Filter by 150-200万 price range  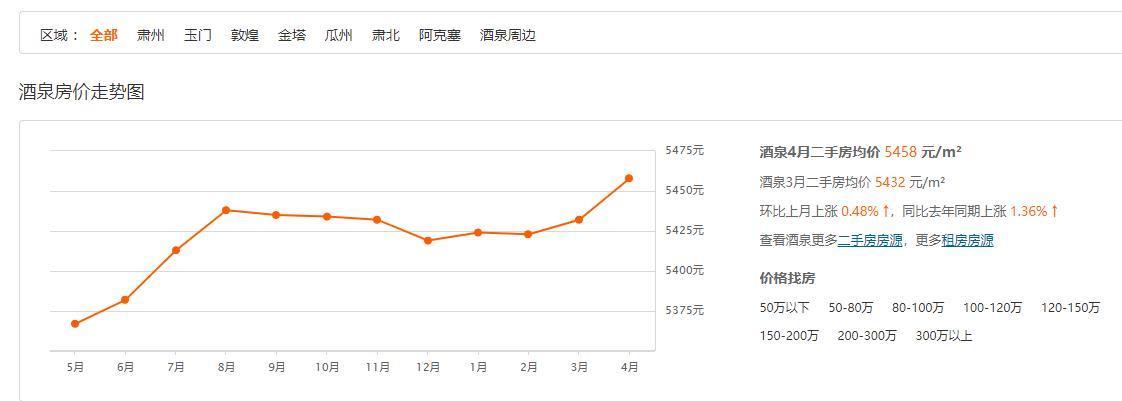[789, 336]
